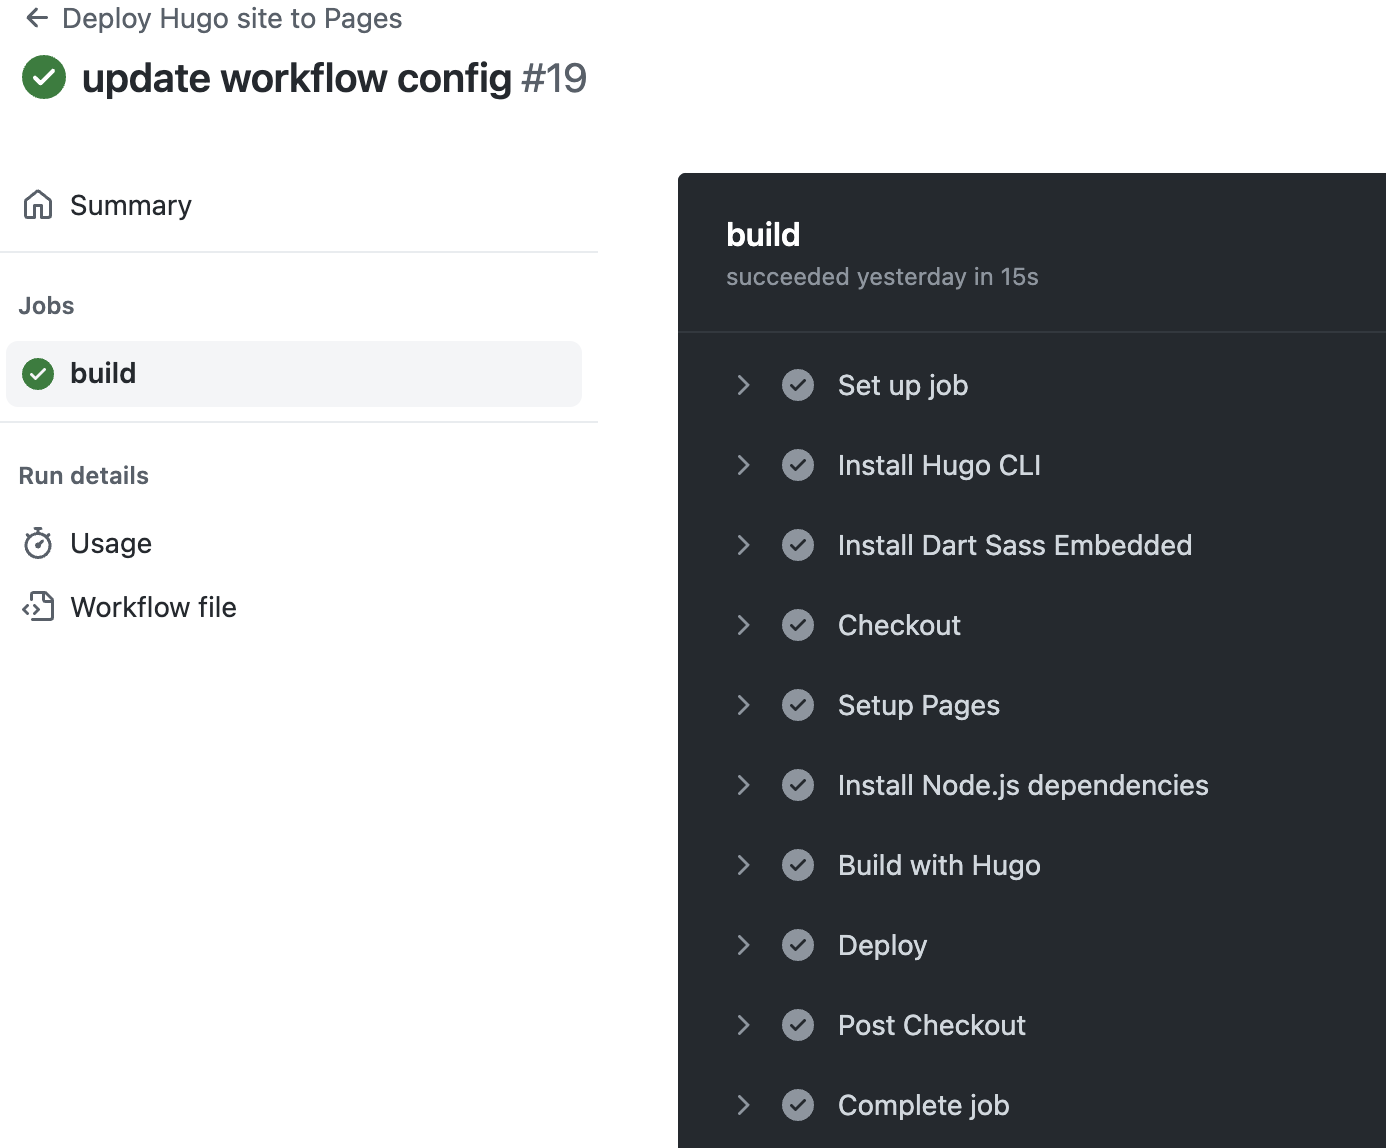Screen dimensions: 1386x1148
Task: Open the Workflow file link
Action: [153, 607]
